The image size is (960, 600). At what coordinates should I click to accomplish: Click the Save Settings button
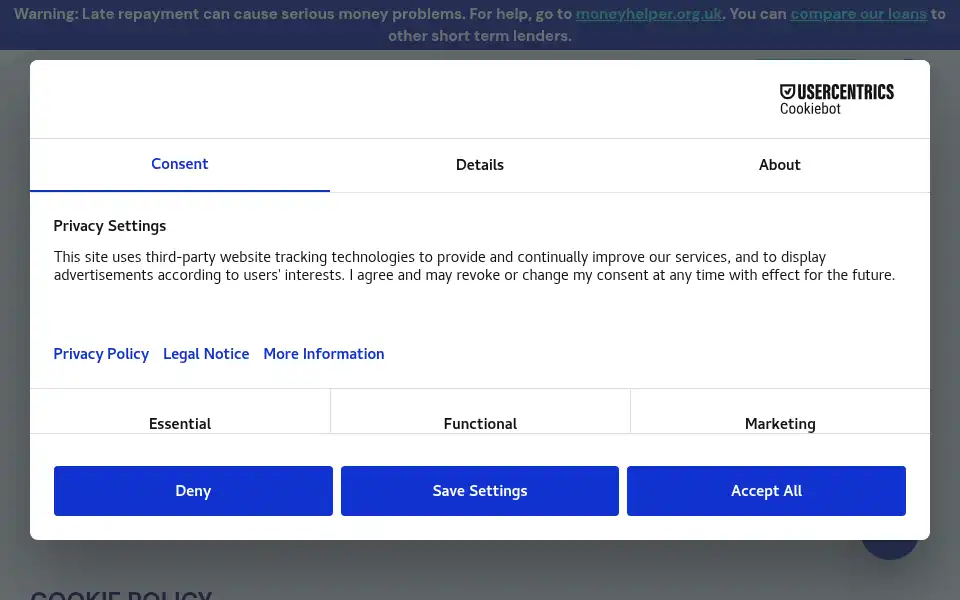coord(479,490)
